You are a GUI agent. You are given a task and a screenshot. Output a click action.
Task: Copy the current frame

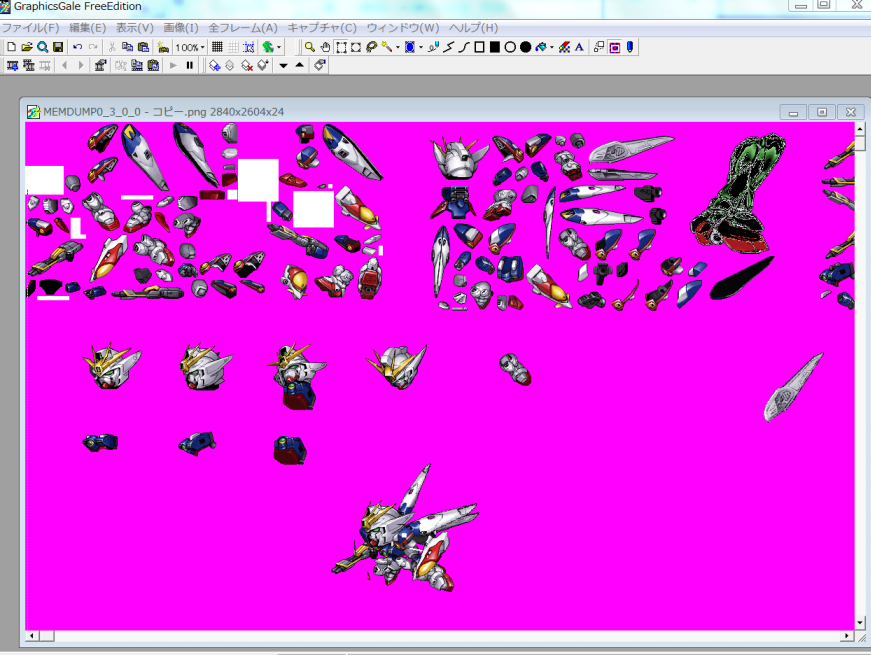coord(137,66)
